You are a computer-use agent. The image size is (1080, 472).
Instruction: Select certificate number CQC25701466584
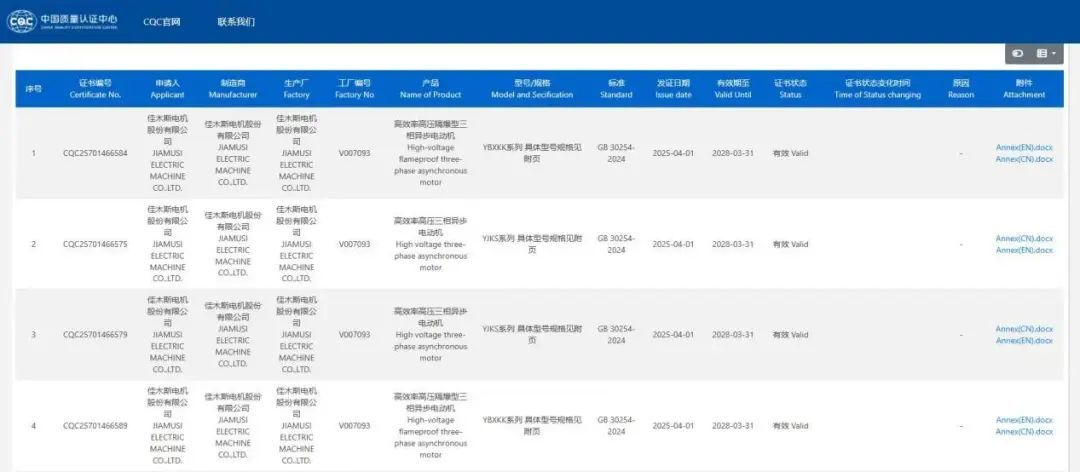pos(95,153)
